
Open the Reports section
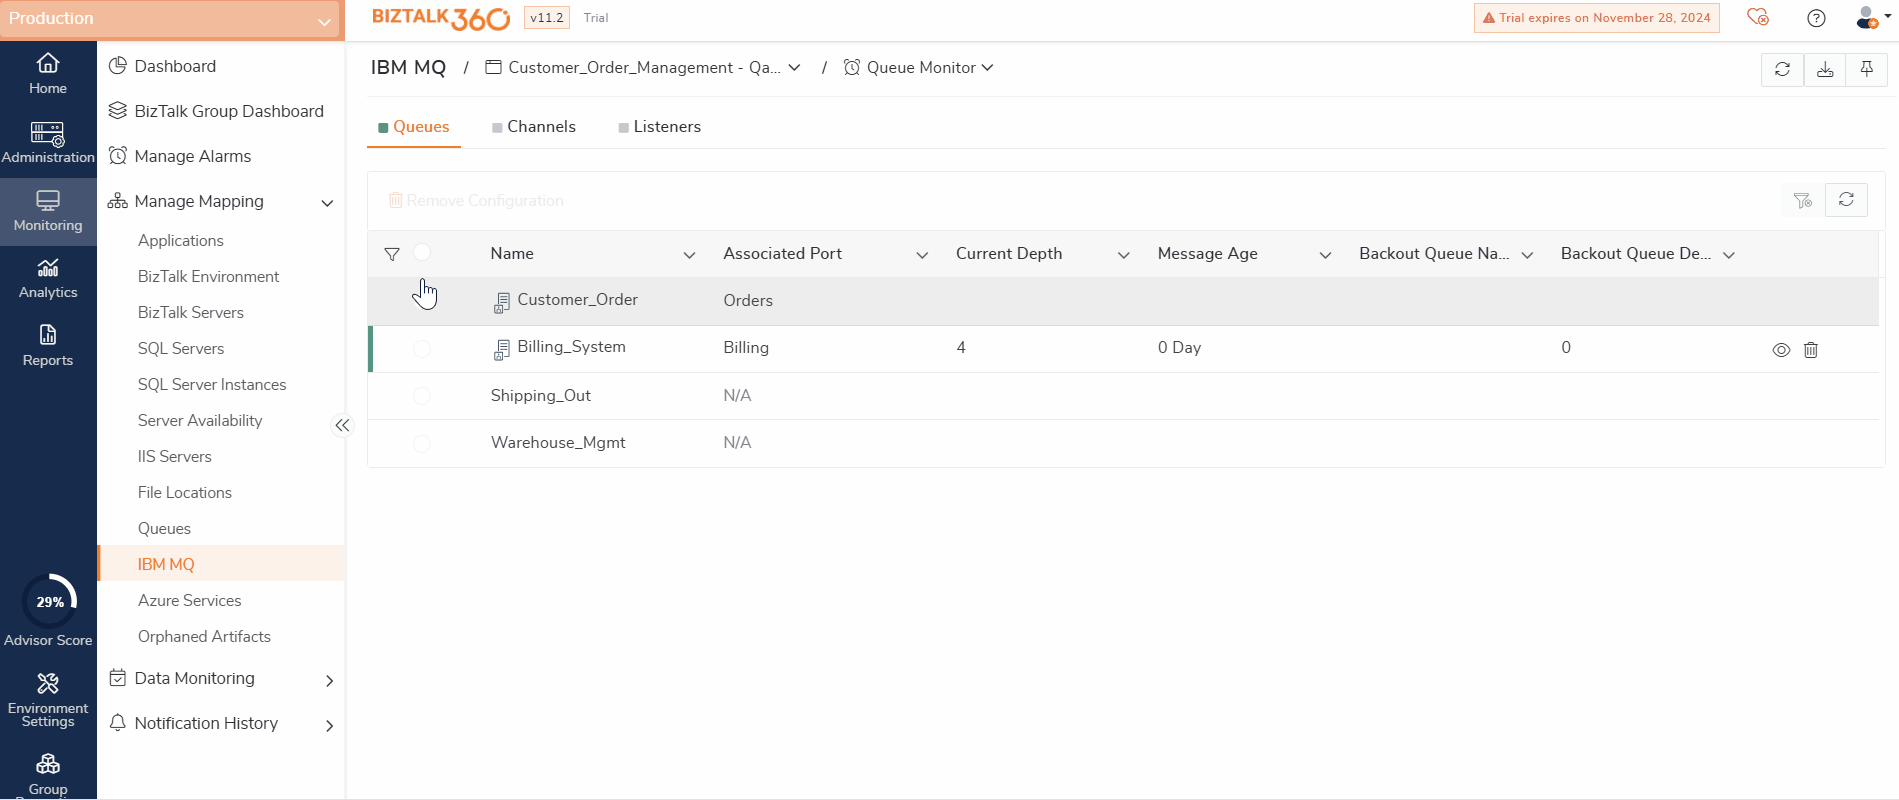tap(48, 346)
